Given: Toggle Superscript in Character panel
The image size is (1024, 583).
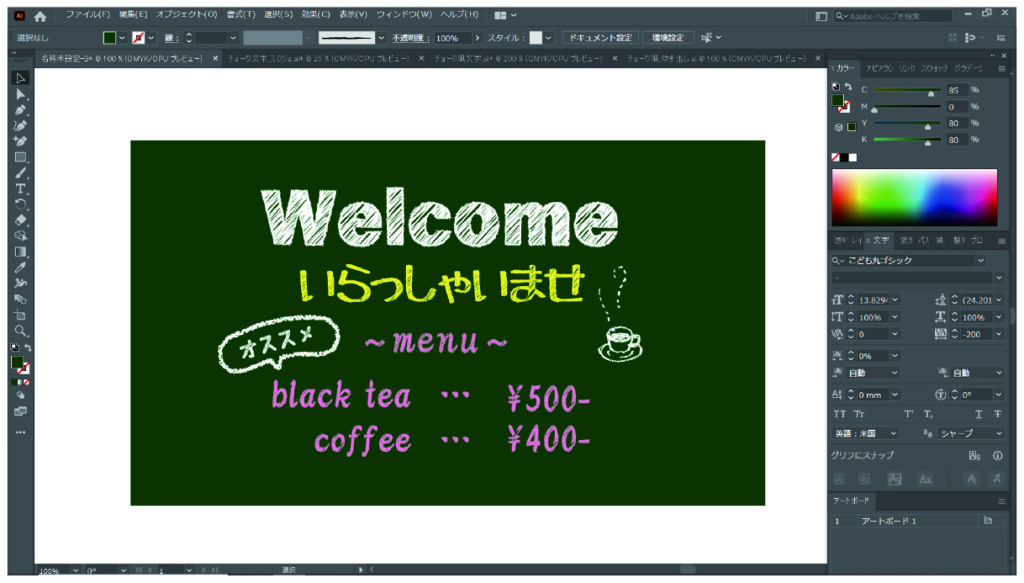Looking at the screenshot, I should coord(908,414).
